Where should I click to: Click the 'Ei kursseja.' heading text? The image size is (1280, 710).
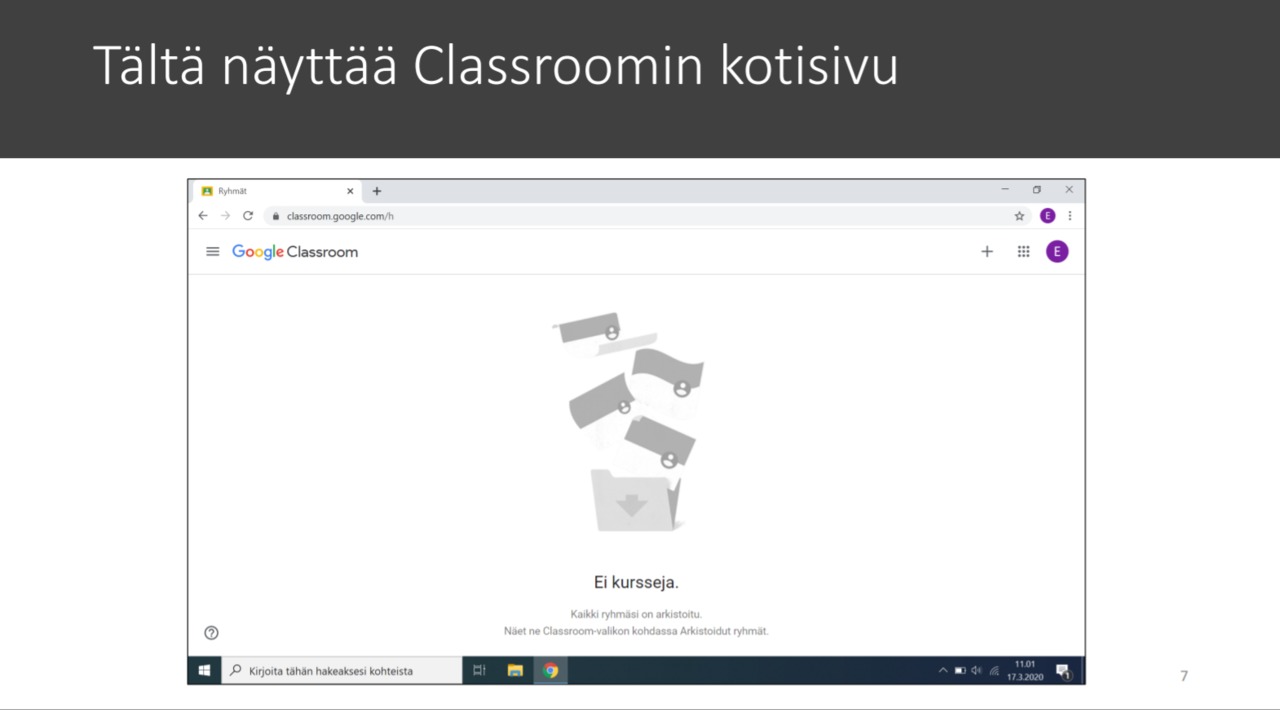[x=636, y=582]
